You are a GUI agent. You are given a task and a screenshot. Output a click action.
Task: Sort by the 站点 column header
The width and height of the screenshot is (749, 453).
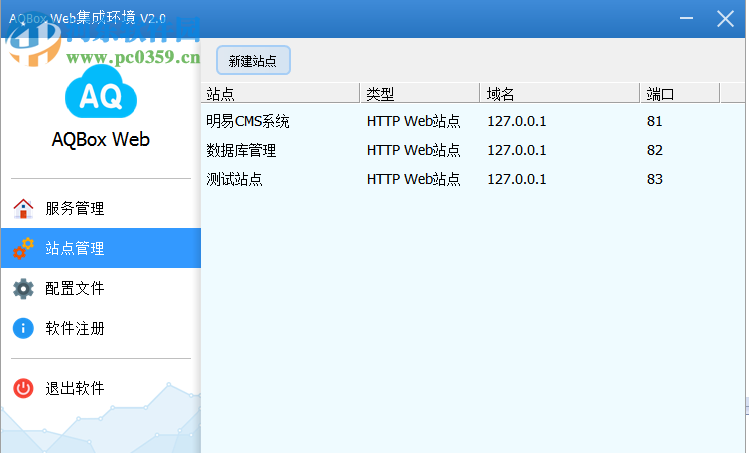(281, 93)
